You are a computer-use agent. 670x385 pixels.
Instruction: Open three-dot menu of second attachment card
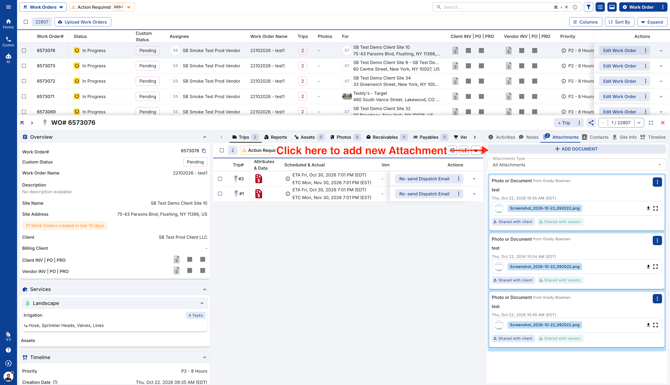(x=657, y=240)
